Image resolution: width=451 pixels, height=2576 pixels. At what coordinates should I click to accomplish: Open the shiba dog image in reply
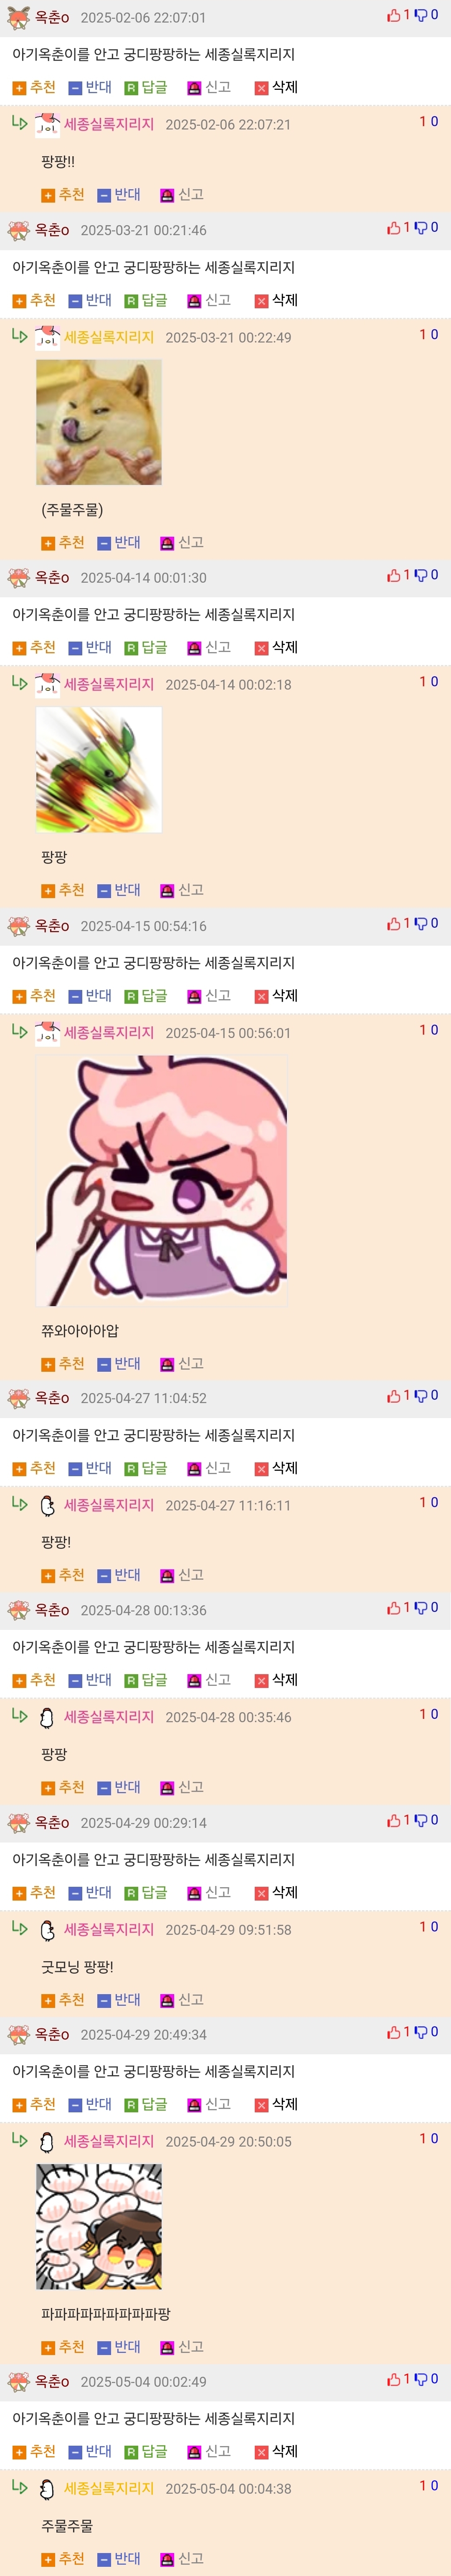click(x=99, y=422)
